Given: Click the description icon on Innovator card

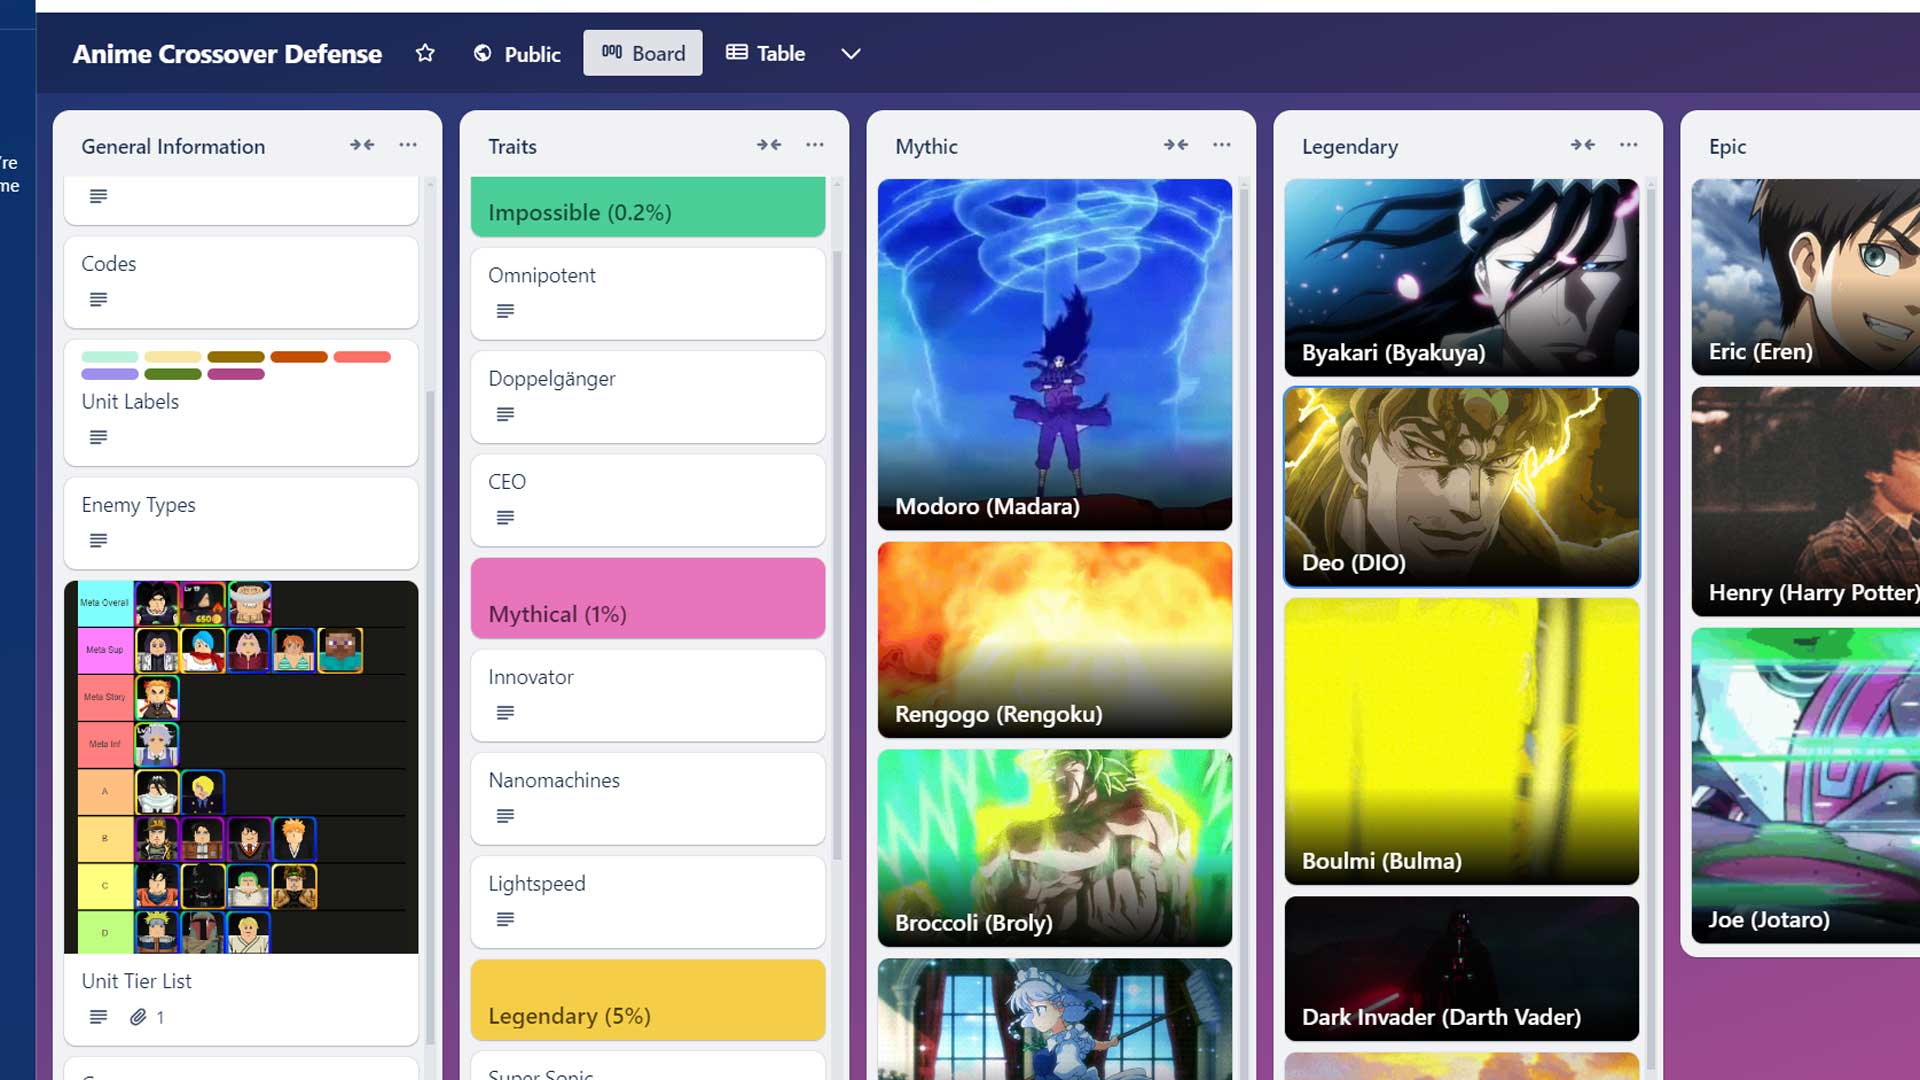Looking at the screenshot, I should tap(505, 713).
